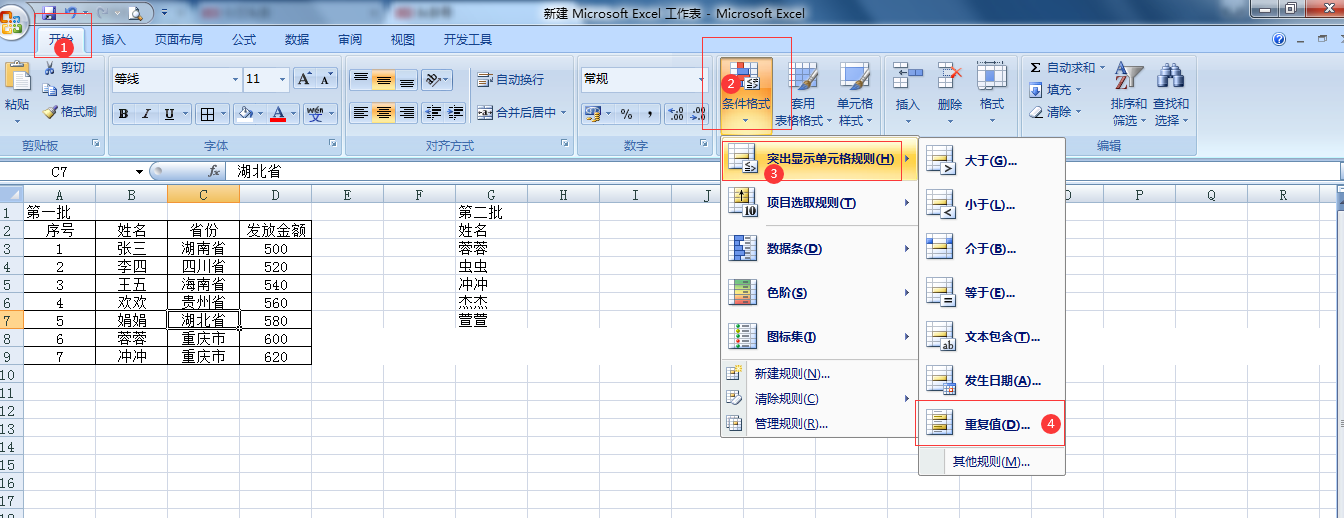Viewport: 1344px width, 518px height.
Task: Switch to the Formulas (公式) tab
Action: [244, 40]
